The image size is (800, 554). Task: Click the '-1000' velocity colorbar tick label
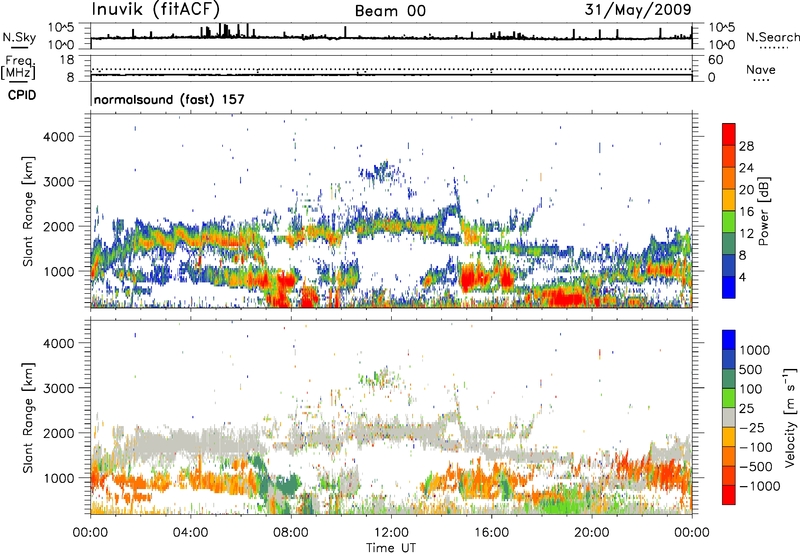point(759,486)
